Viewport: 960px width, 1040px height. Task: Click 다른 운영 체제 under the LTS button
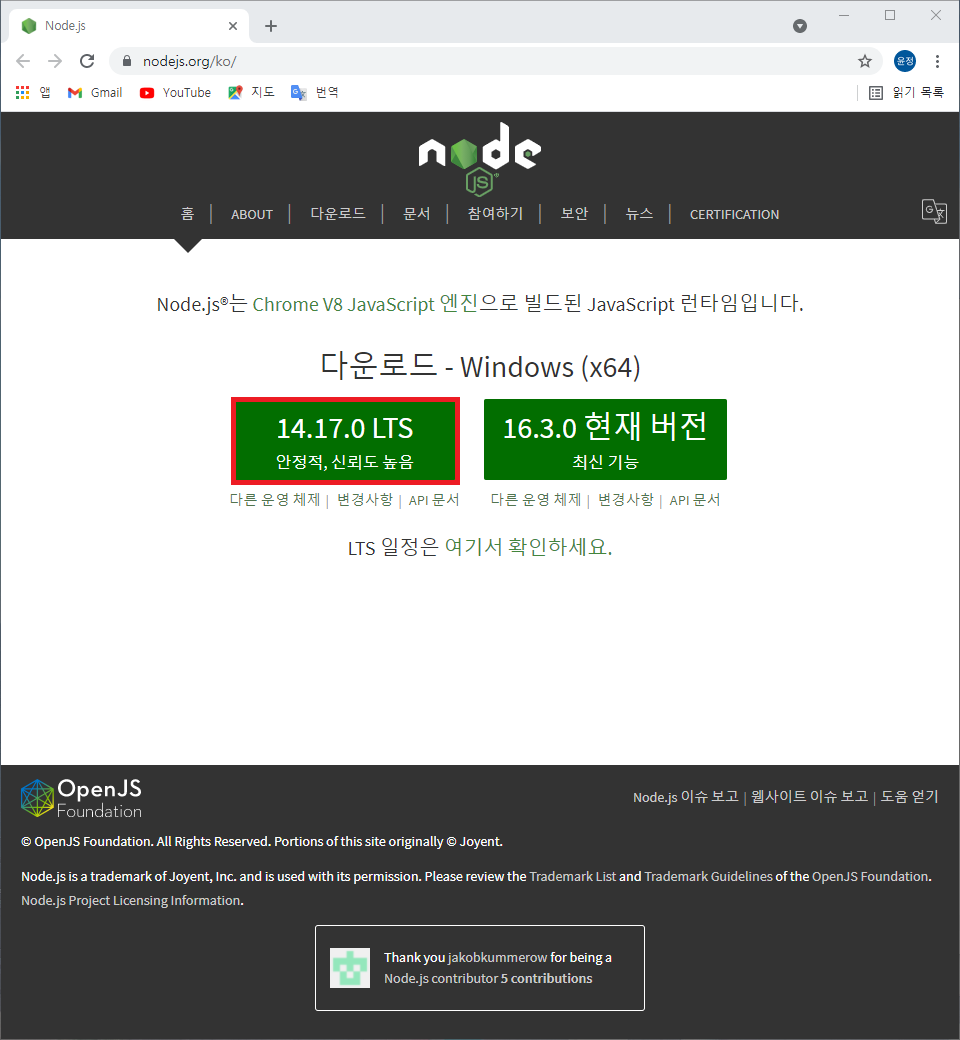(275, 499)
